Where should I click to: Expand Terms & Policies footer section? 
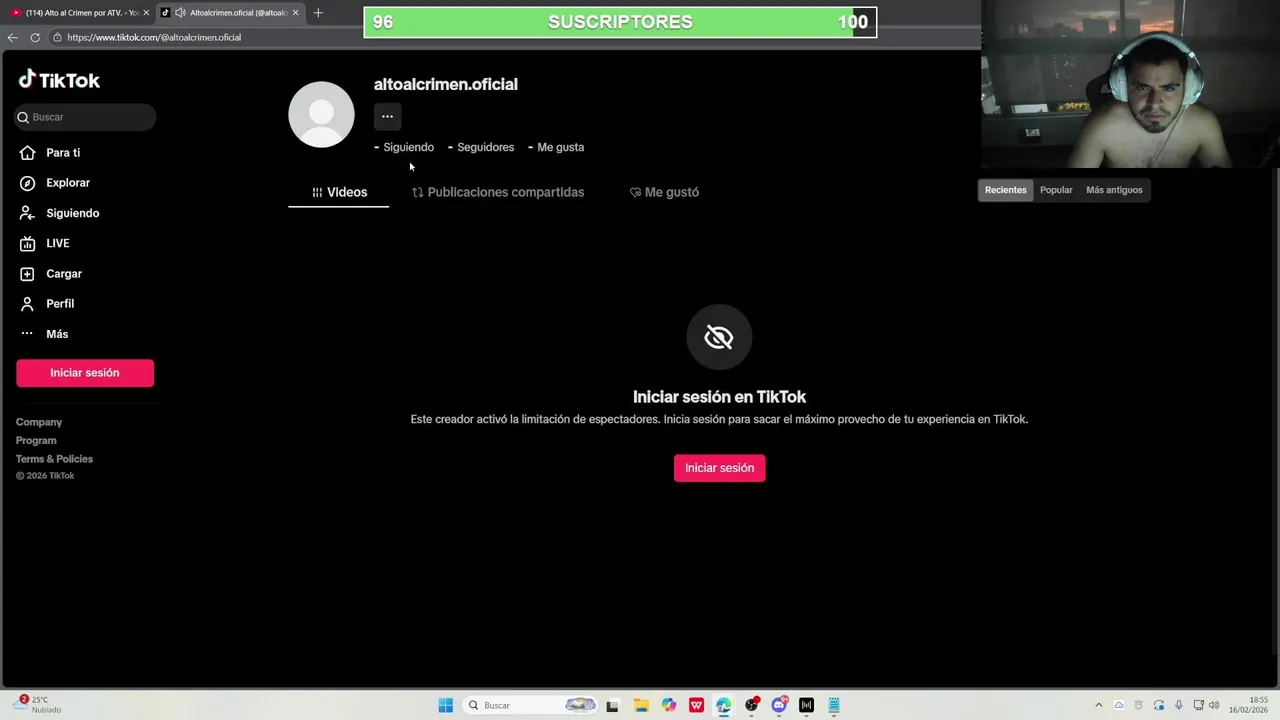click(x=54, y=459)
